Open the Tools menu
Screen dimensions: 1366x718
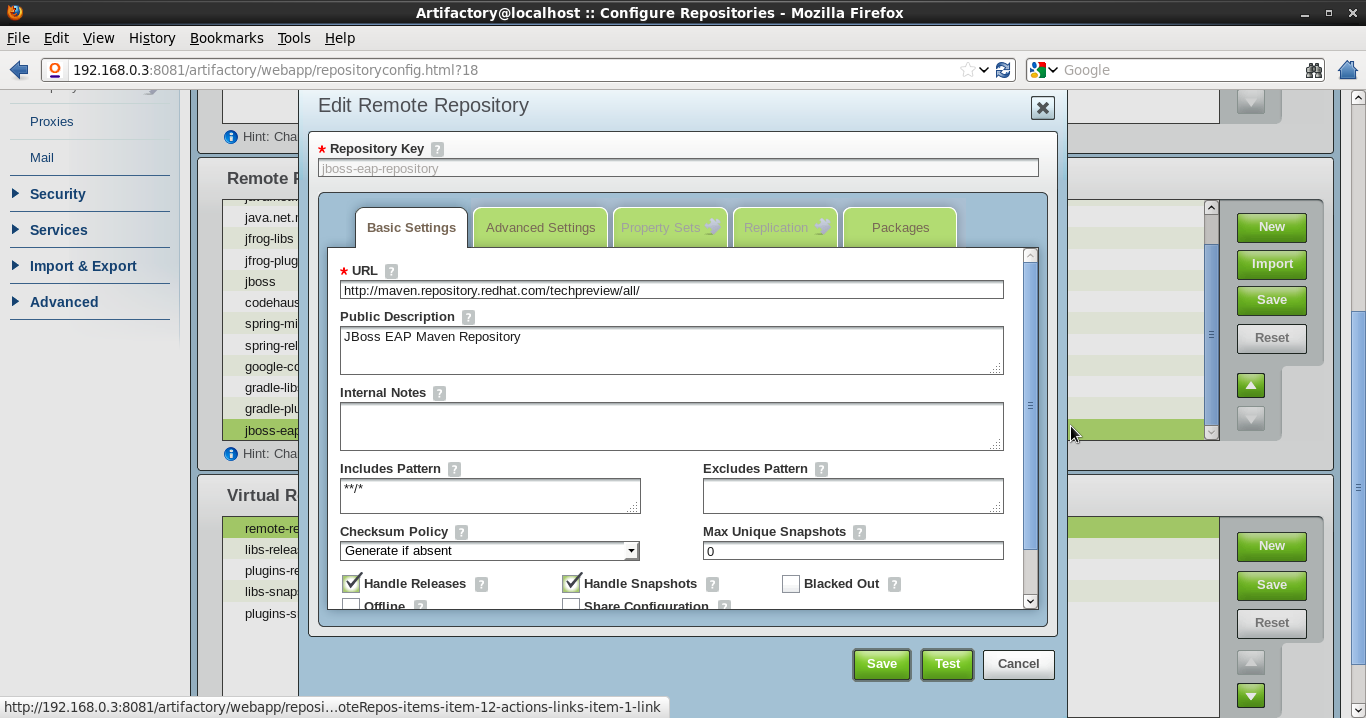(x=294, y=38)
